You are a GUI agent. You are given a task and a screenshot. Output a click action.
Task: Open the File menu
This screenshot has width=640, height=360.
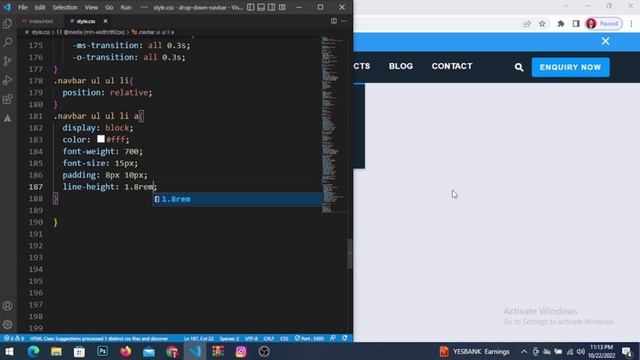[x=23, y=7]
